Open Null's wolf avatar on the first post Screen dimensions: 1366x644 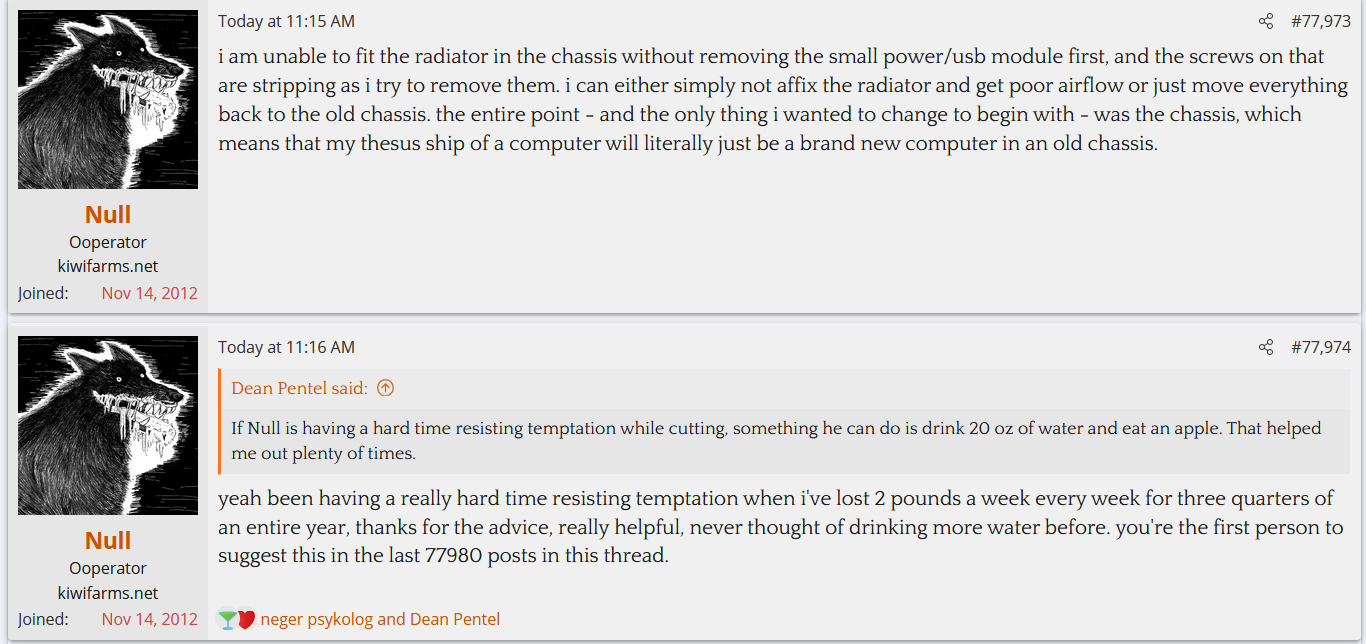[x=108, y=100]
